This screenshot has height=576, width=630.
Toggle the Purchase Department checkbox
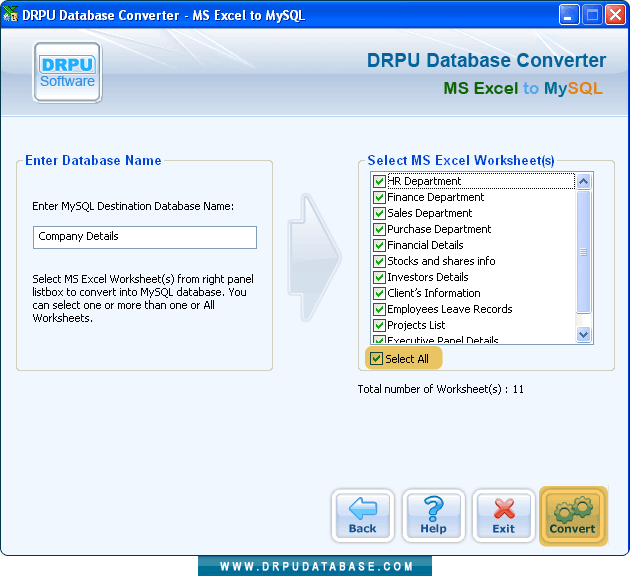click(379, 229)
